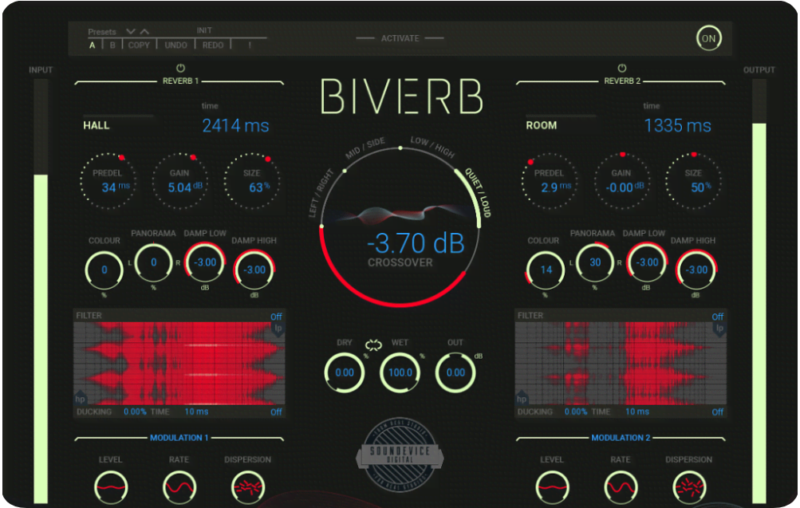Click Reverb 1 DAMP HIGH knob
This screenshot has width=800, height=508.
pyautogui.click(x=254, y=270)
